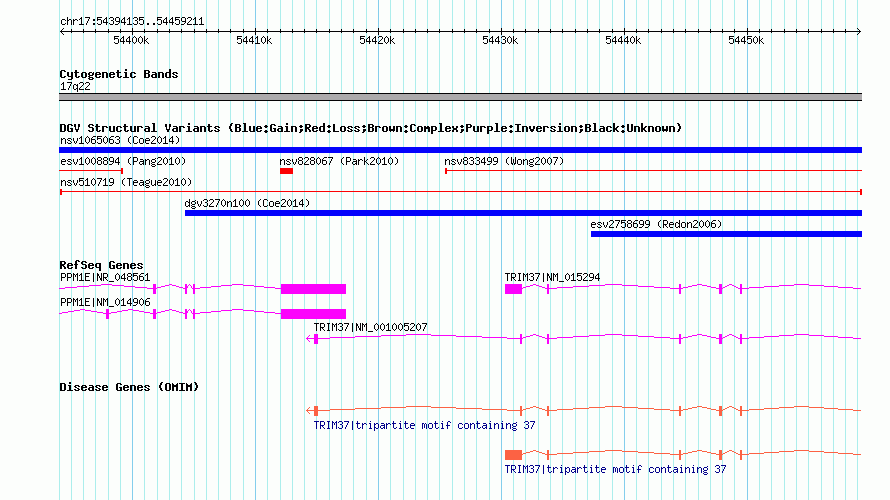Open variant nsv828067 (Park2010) label
The height and width of the screenshot is (500, 890).
[x=339, y=161]
